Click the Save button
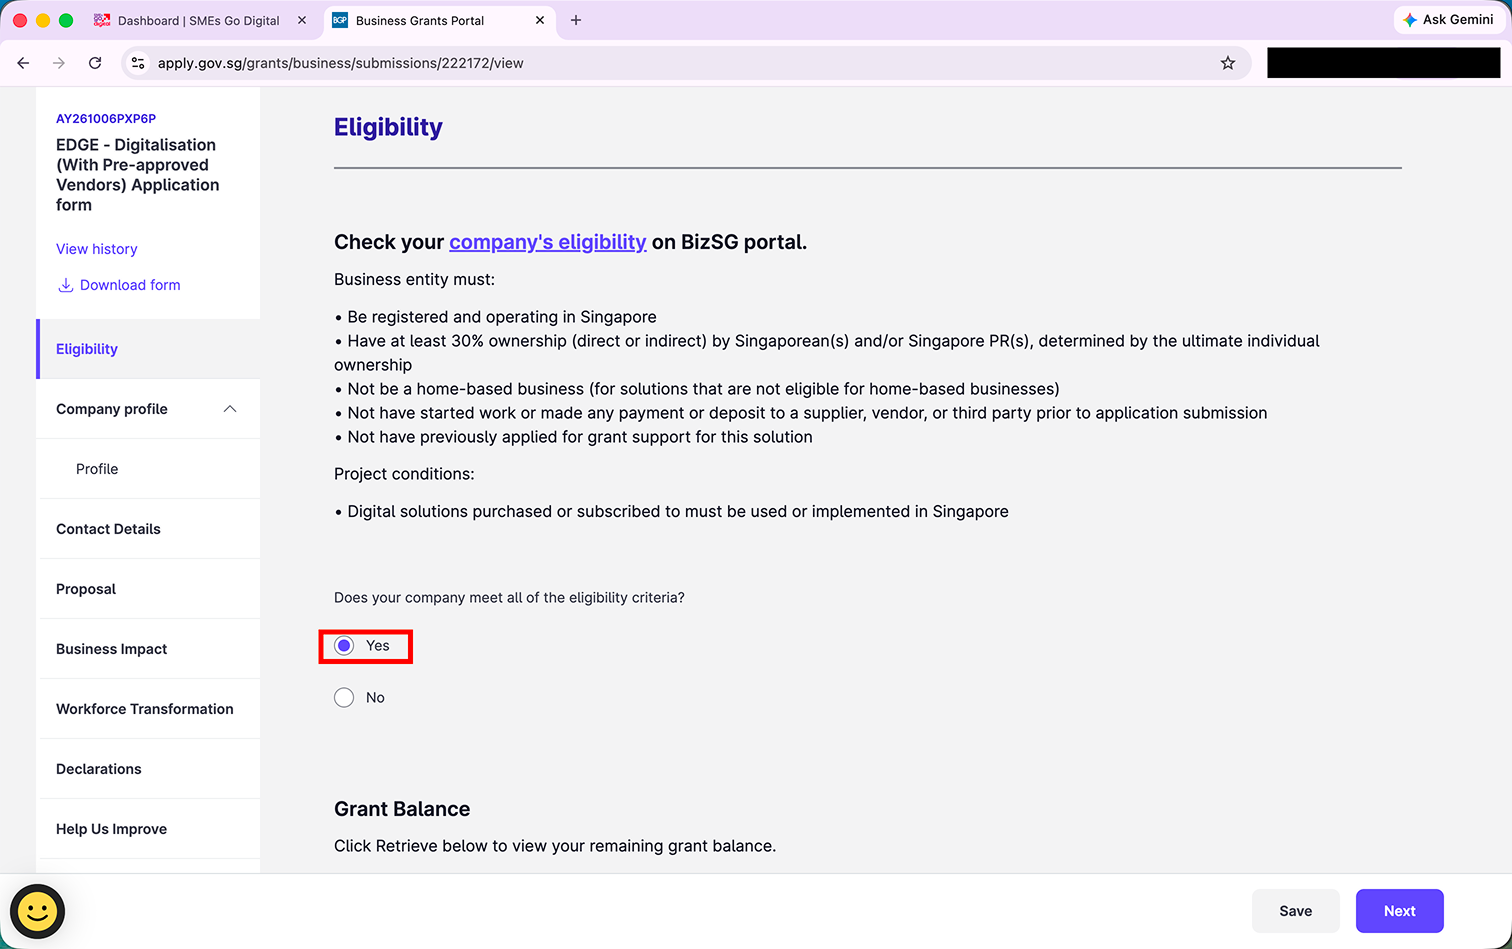This screenshot has width=1512, height=949. pyautogui.click(x=1296, y=911)
